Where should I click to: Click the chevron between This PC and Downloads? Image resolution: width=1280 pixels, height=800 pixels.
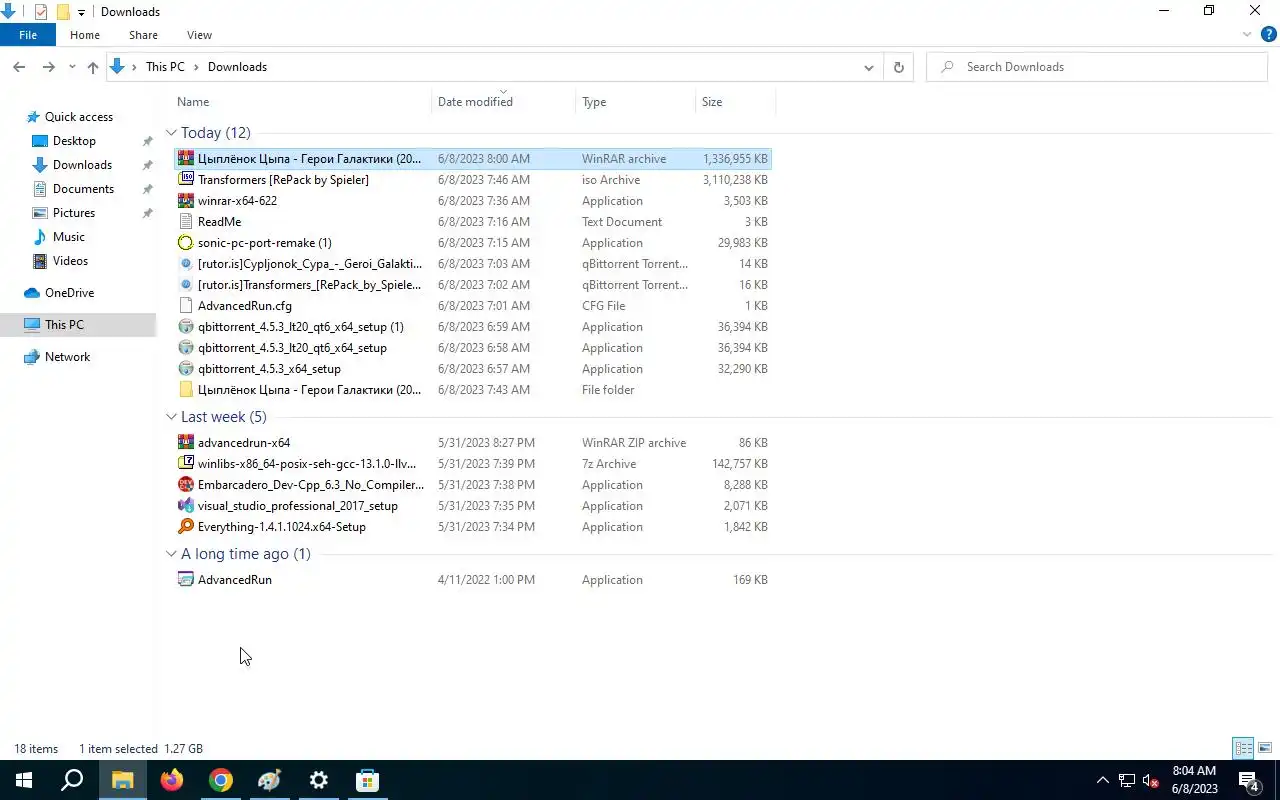[197, 67]
